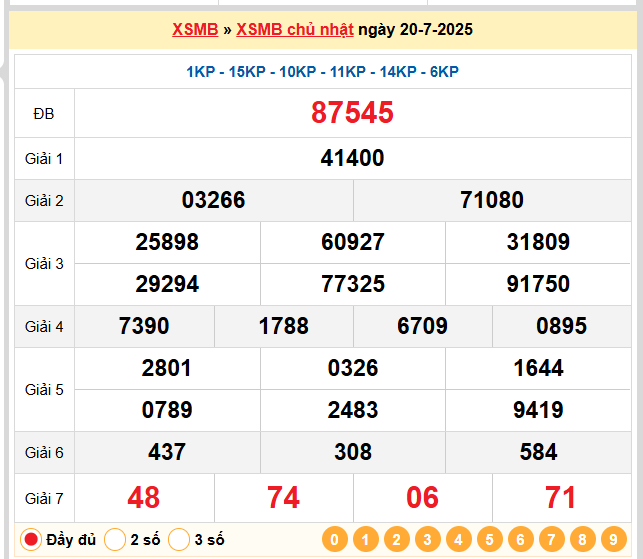643x559 pixels.
Task: Click the digit 0 filter circle
Action: point(335,539)
